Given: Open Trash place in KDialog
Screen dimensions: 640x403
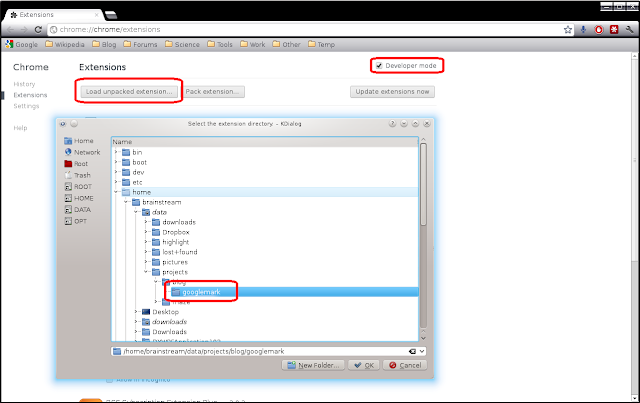Looking at the screenshot, I should pos(78,175).
